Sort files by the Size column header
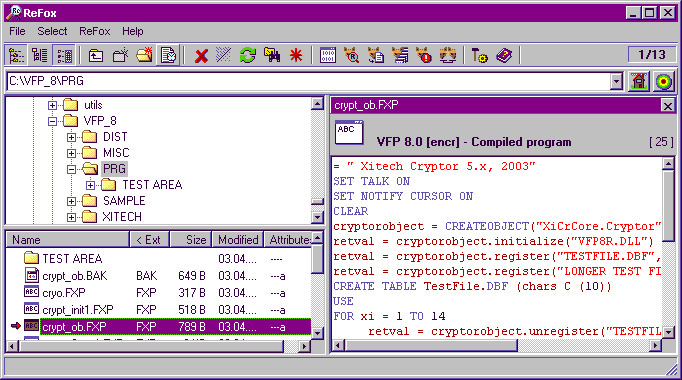The image size is (682, 380). coord(191,240)
